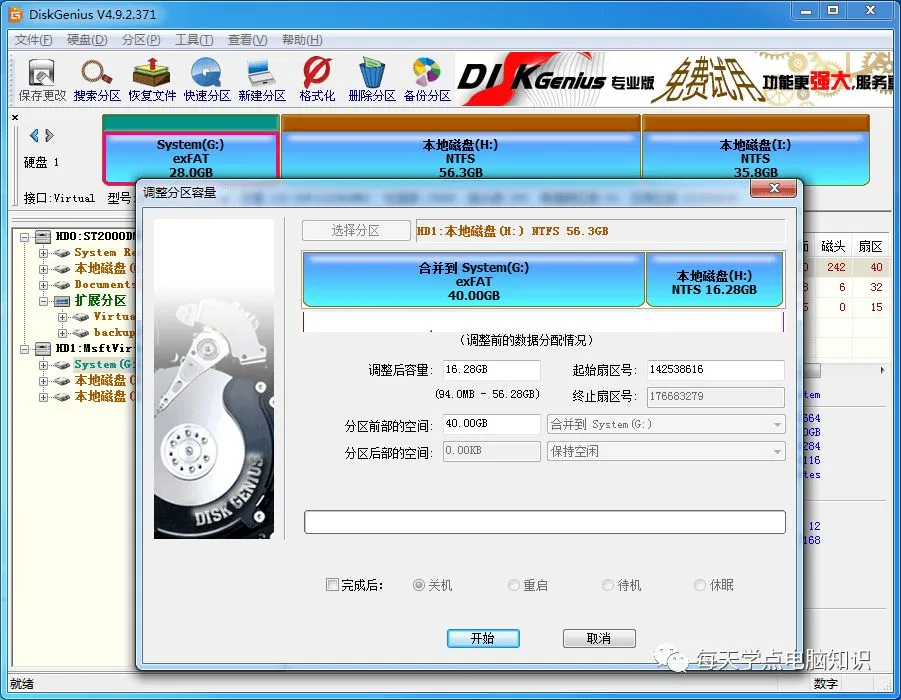Click the 数字 status bar indicator
Viewport: 901px width, 700px height.
(825, 684)
